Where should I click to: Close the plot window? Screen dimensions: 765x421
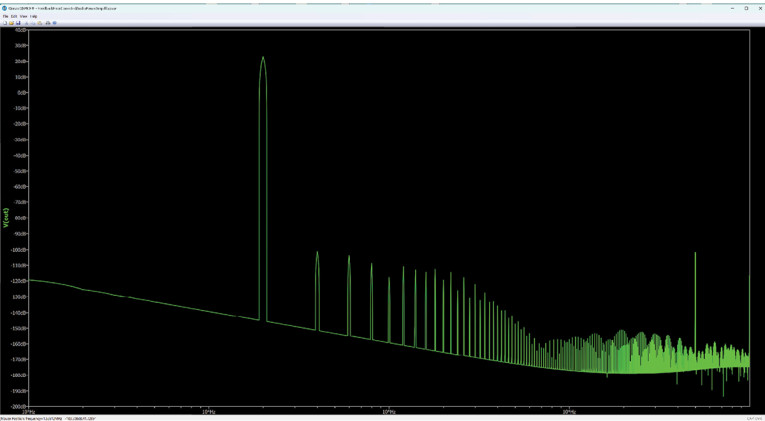759,8
